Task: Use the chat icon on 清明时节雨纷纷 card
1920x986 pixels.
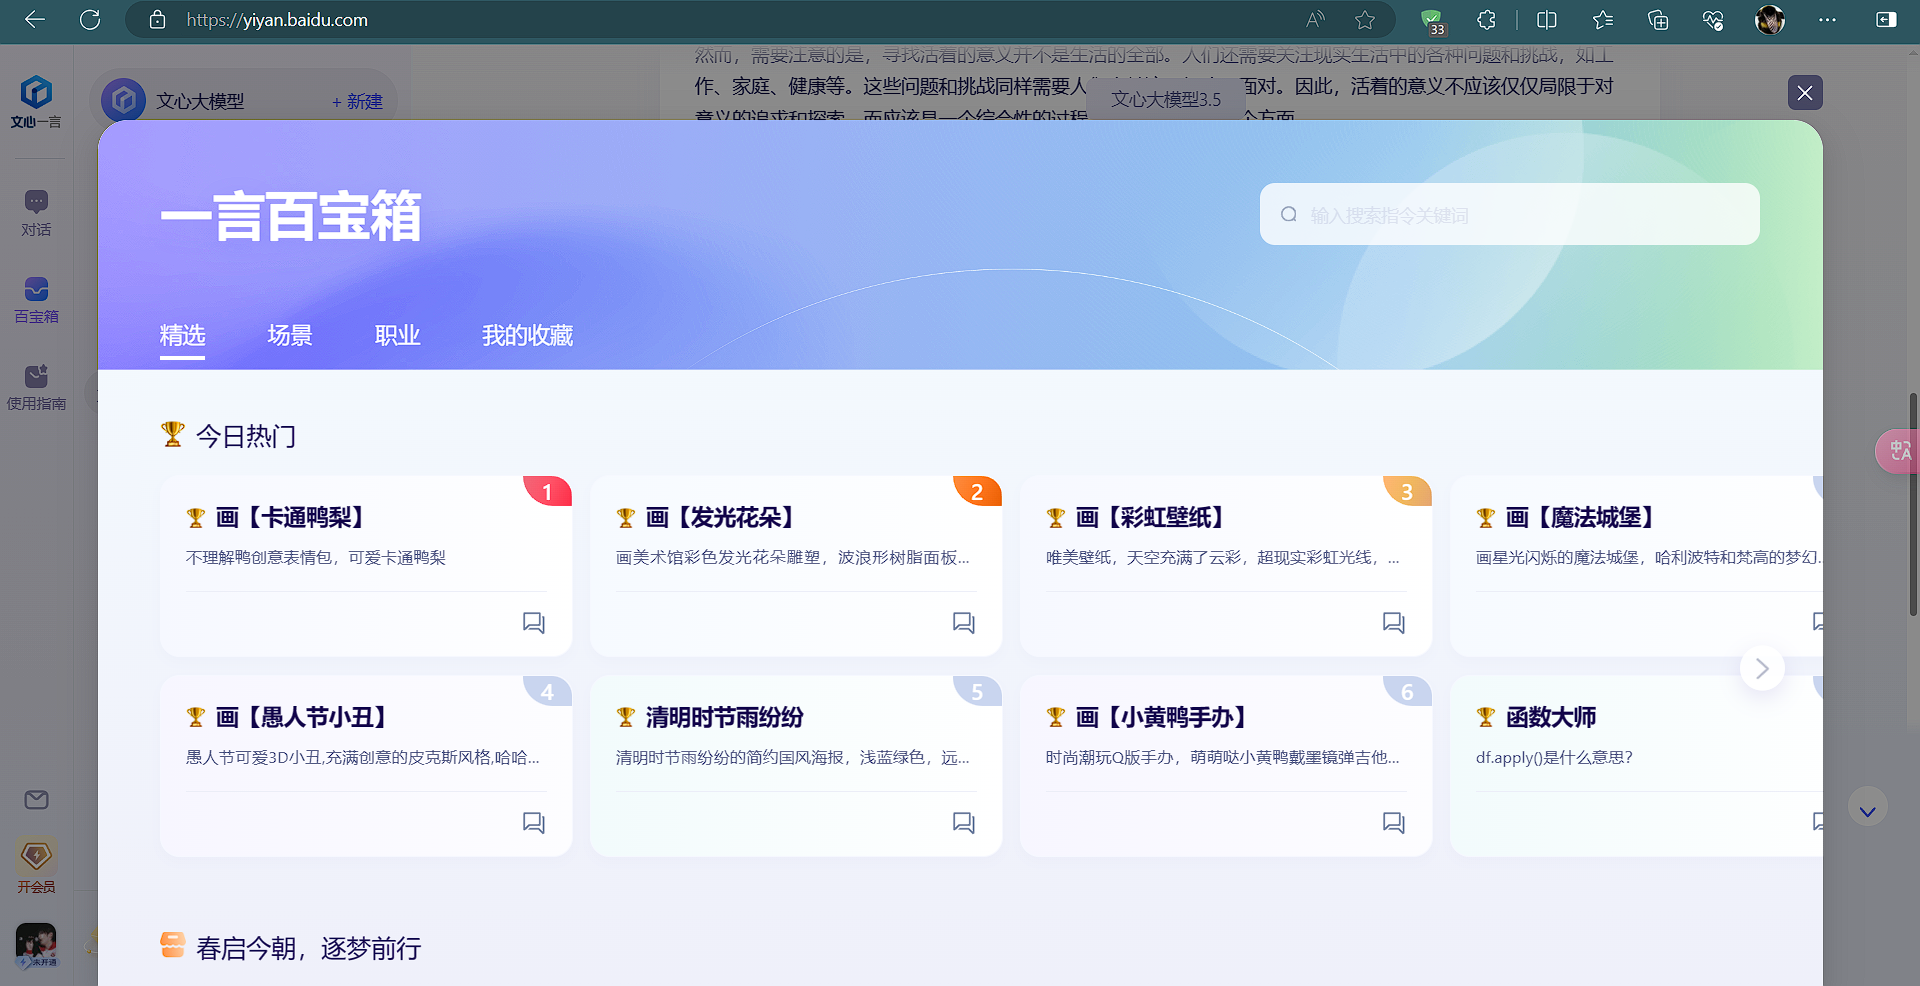Action: click(964, 823)
